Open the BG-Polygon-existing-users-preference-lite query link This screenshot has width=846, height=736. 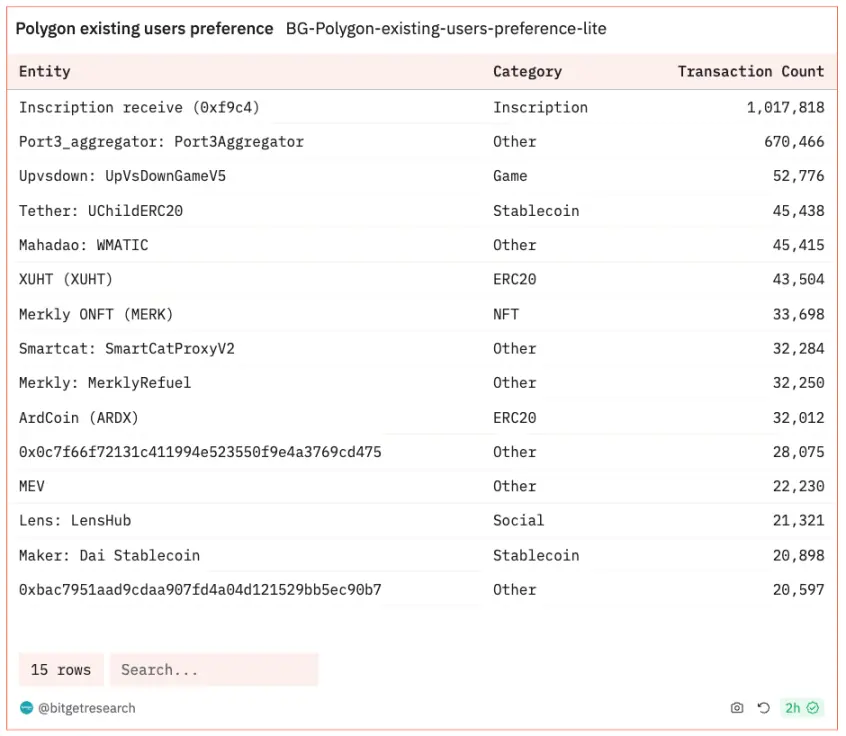coord(446,29)
